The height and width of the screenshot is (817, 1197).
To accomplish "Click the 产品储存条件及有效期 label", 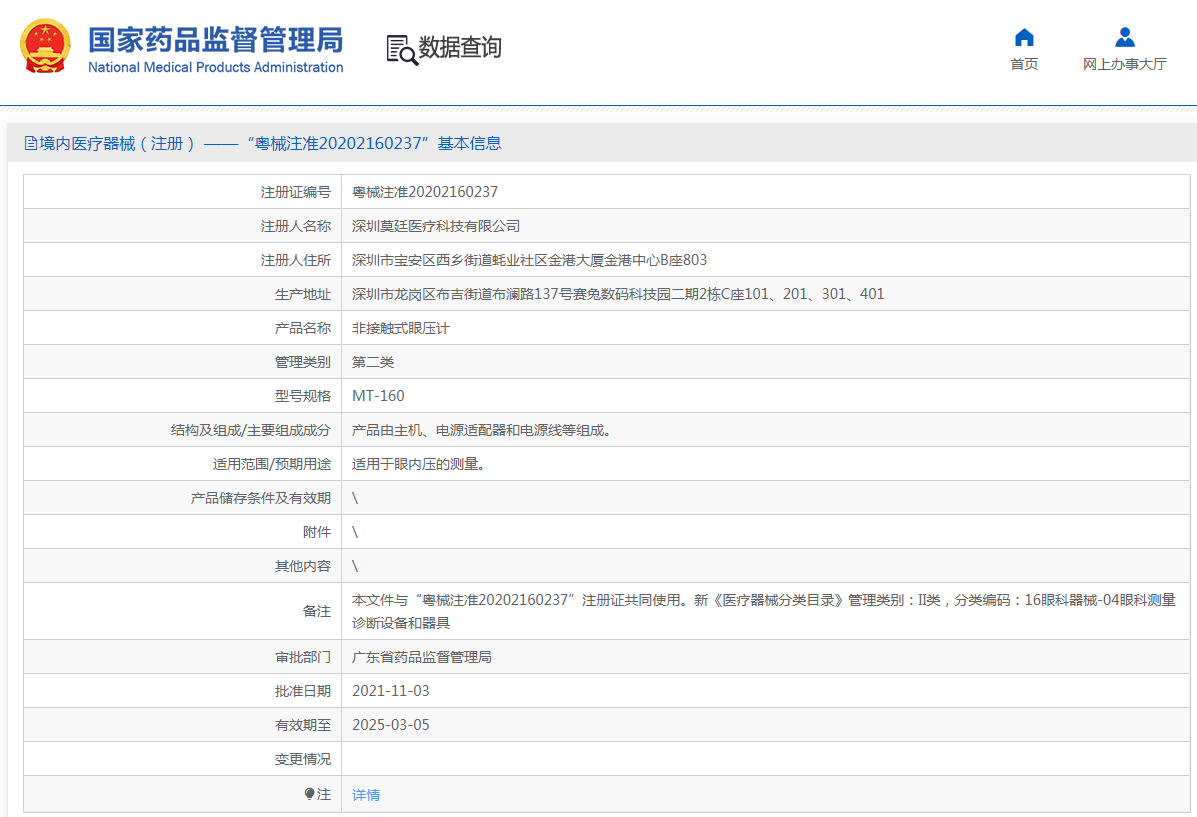I will (x=260, y=498).
